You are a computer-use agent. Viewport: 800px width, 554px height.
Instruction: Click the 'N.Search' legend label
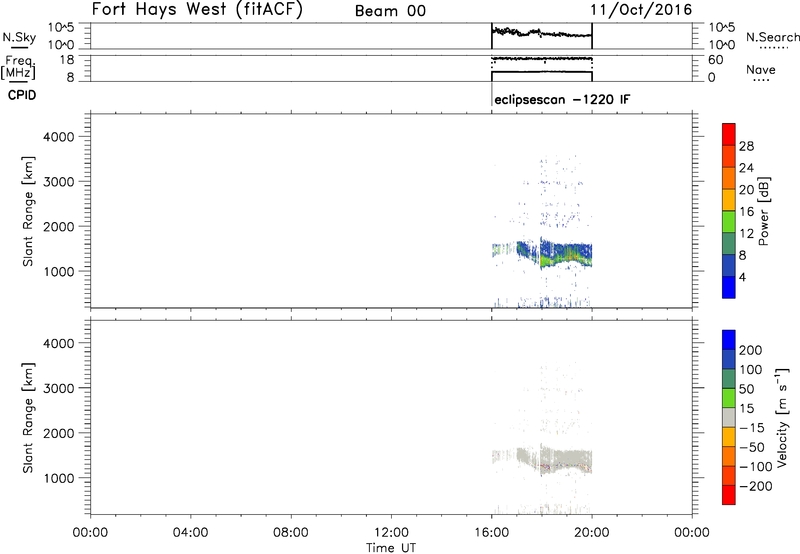pos(772,37)
